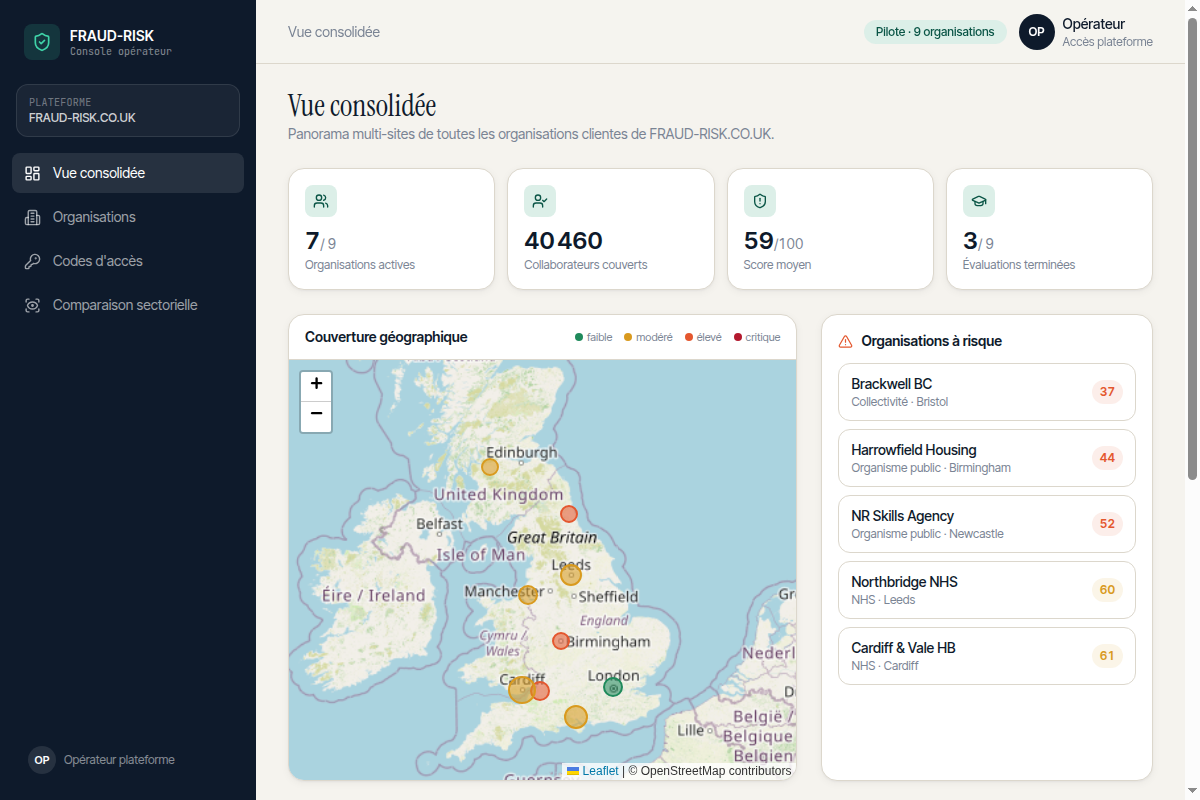1200x800 pixels.
Task: Select the yellow Cardiff map marker
Action: click(521, 690)
